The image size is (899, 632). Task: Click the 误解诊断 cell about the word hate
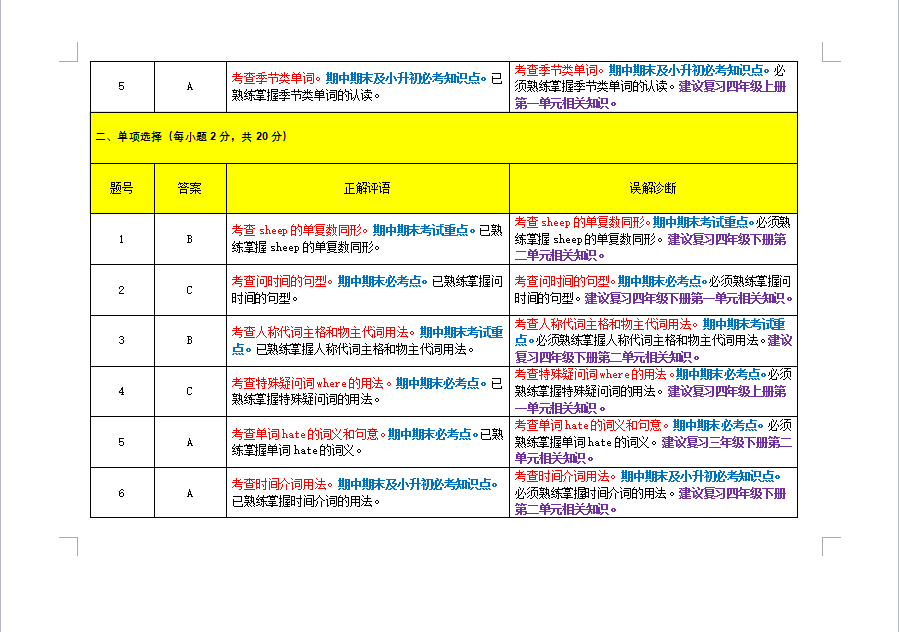coord(652,441)
